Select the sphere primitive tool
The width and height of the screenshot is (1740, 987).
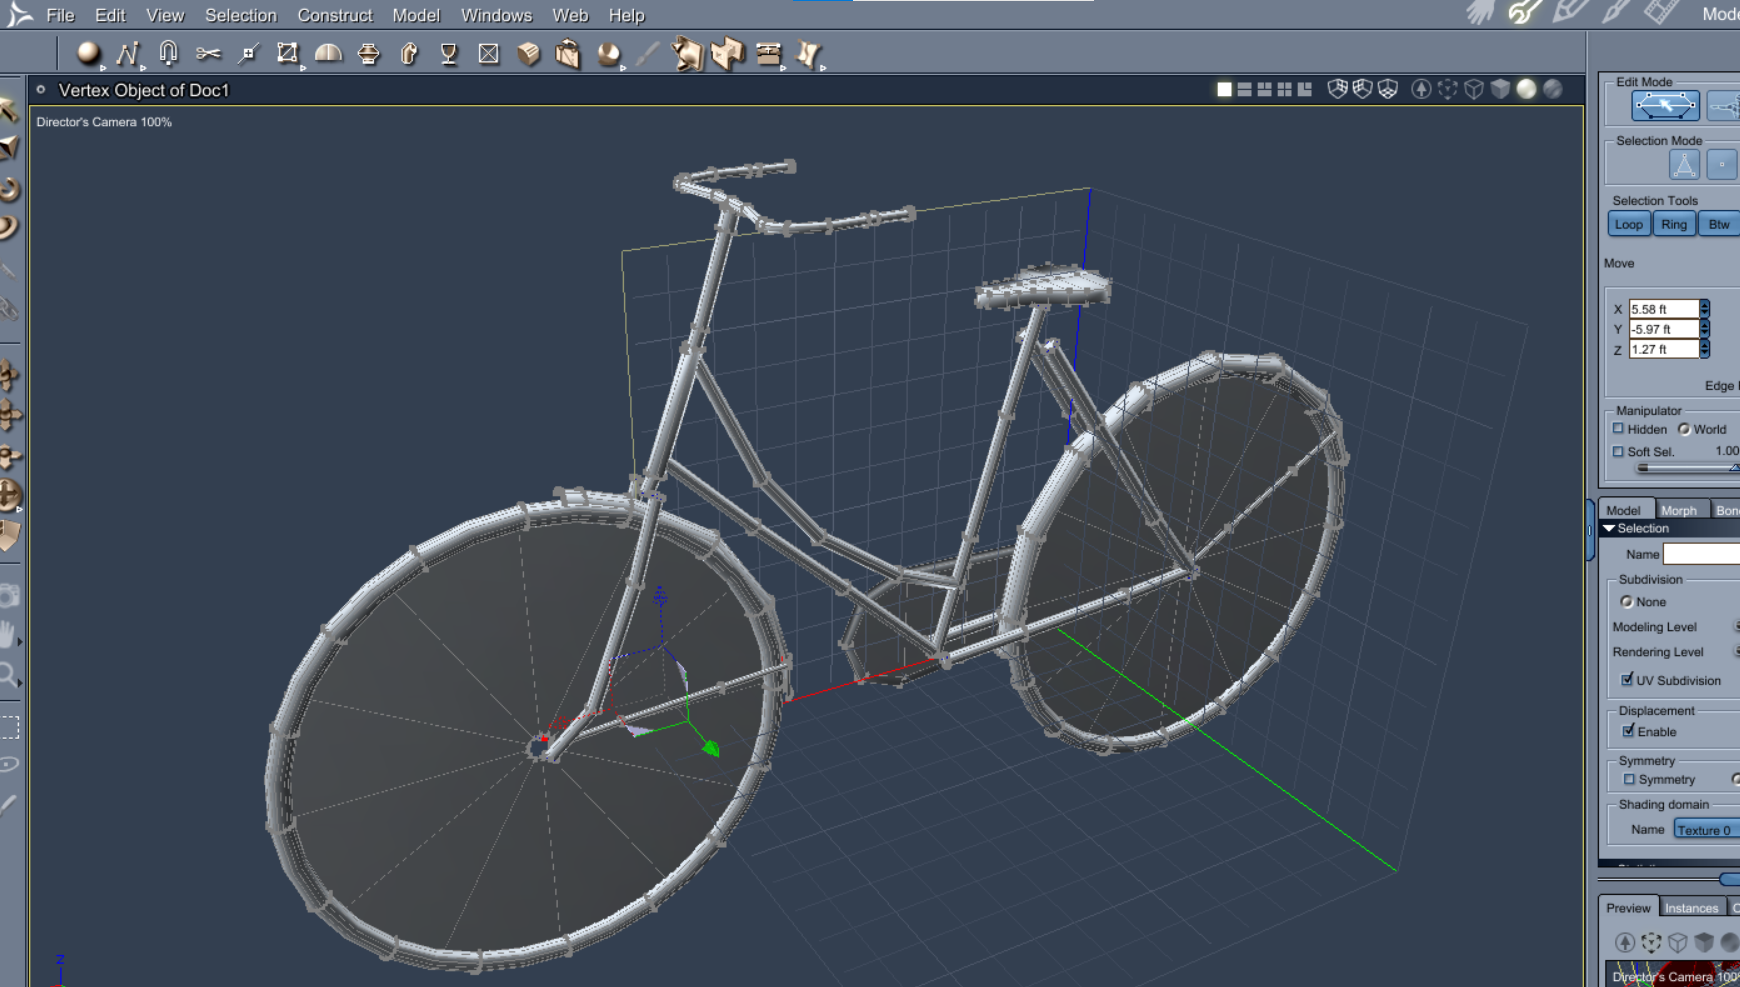coord(88,53)
